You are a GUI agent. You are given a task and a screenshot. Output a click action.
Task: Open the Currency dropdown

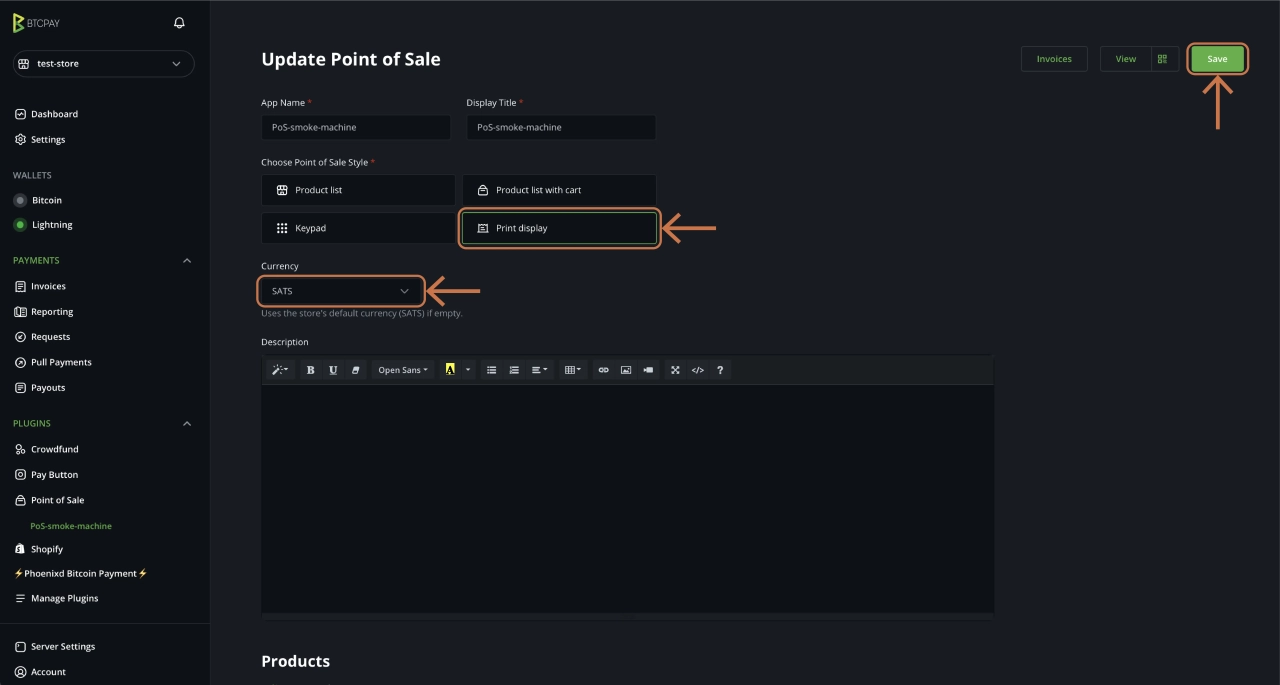[x=340, y=291]
